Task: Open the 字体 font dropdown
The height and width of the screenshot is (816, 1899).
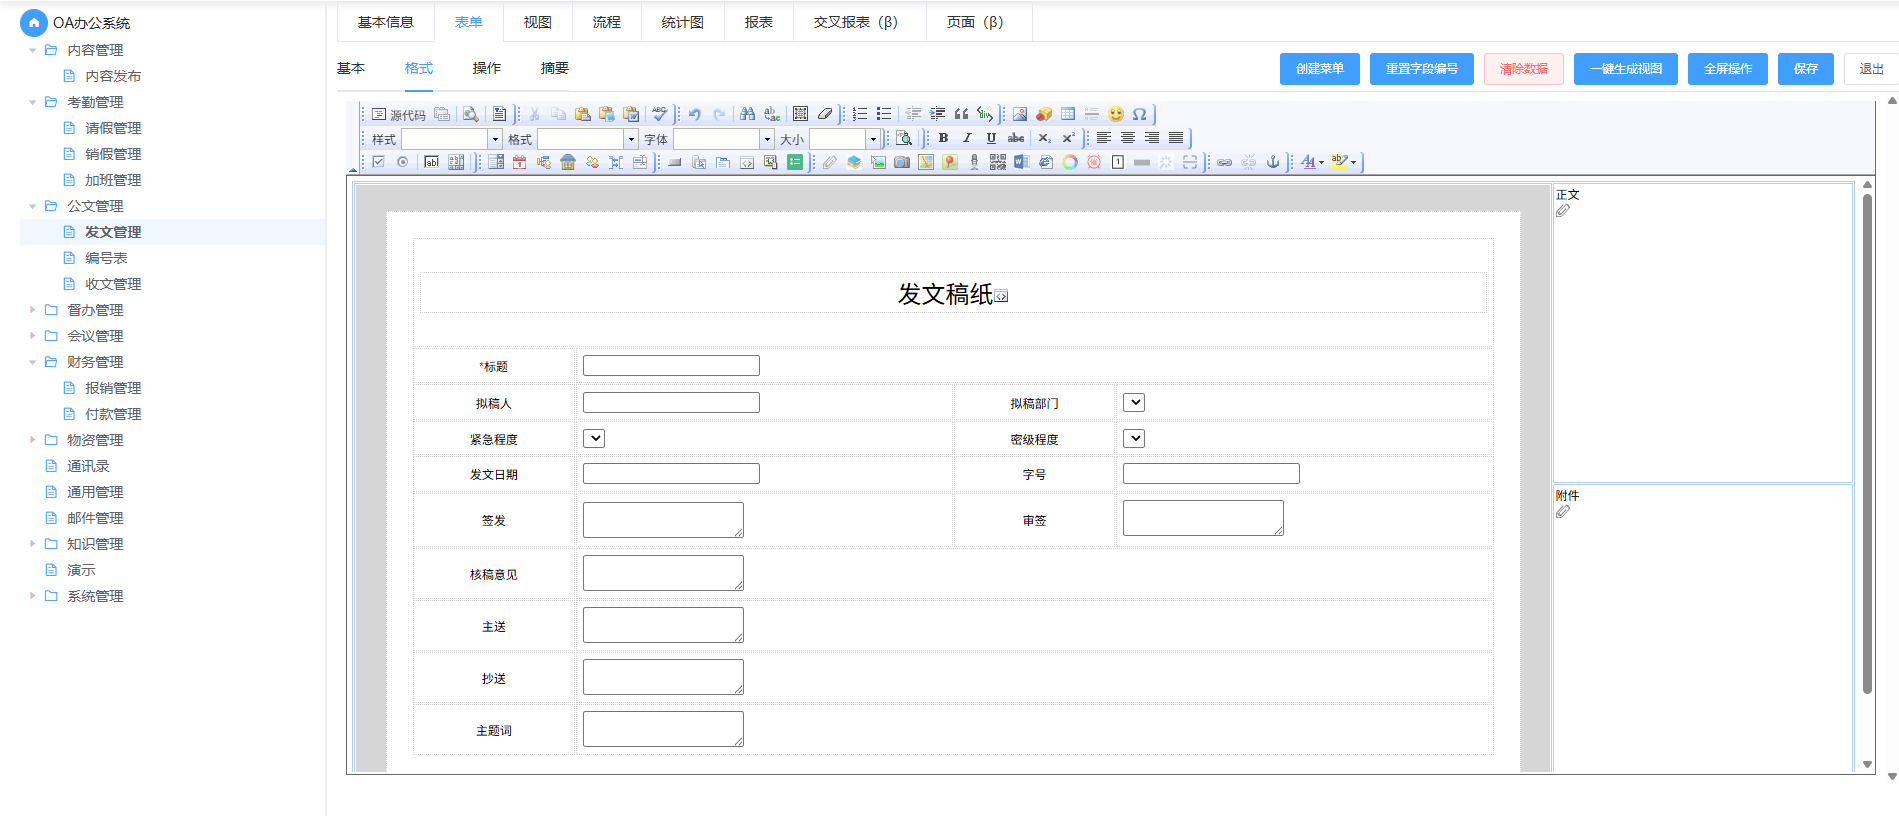Action: [x=767, y=139]
